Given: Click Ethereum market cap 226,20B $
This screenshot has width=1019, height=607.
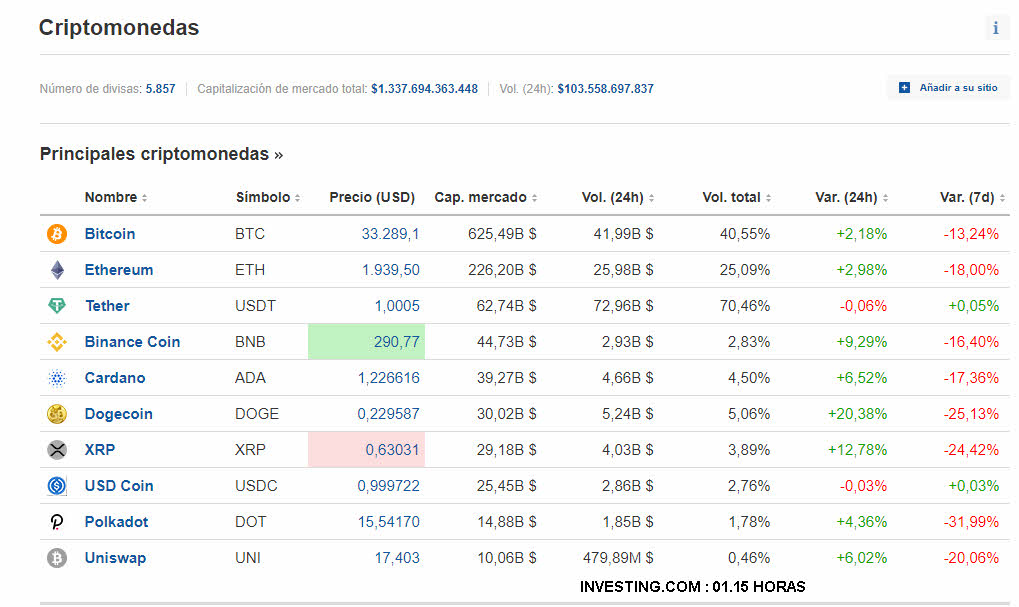Looking at the screenshot, I should pos(502,270).
